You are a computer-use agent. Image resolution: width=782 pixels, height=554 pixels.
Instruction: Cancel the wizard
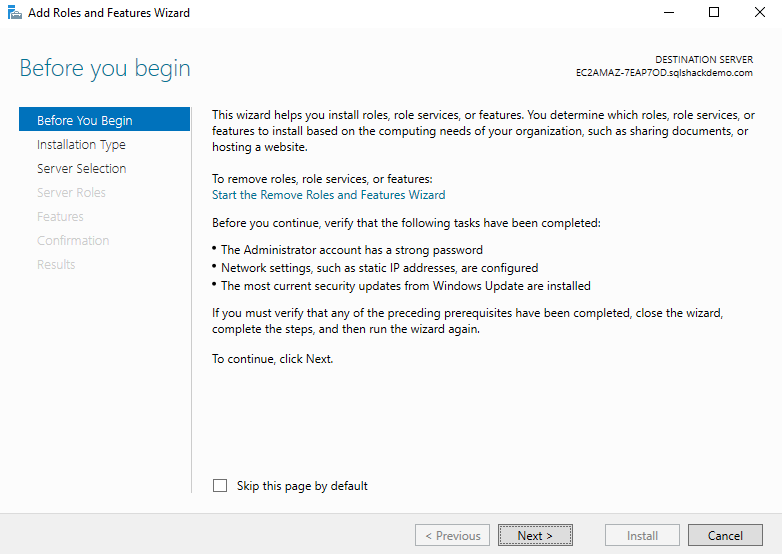(725, 535)
